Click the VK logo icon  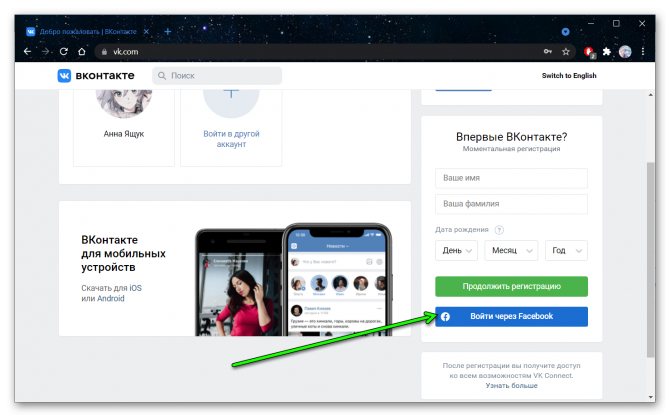tap(64, 76)
